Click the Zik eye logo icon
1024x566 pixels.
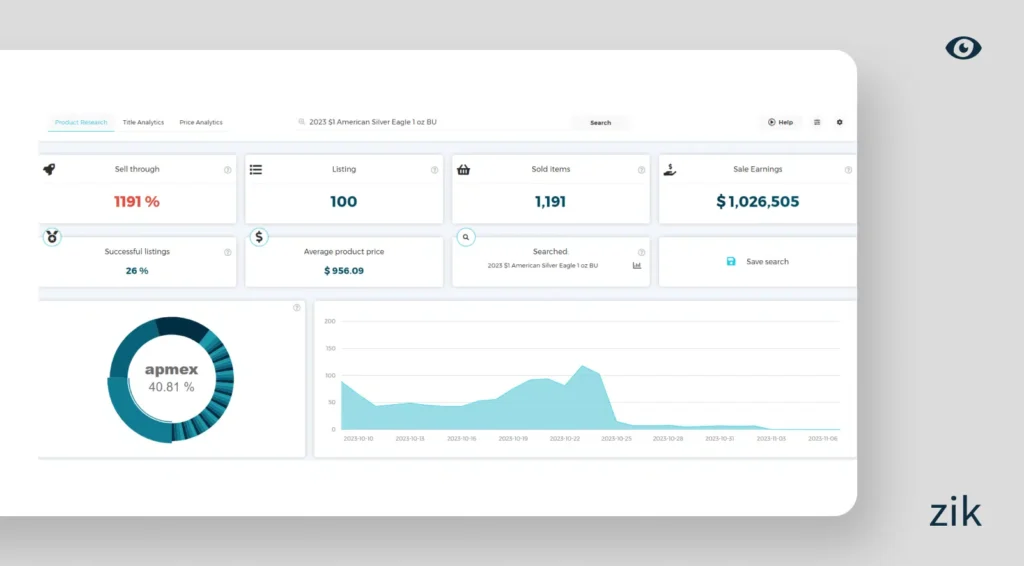[963, 48]
